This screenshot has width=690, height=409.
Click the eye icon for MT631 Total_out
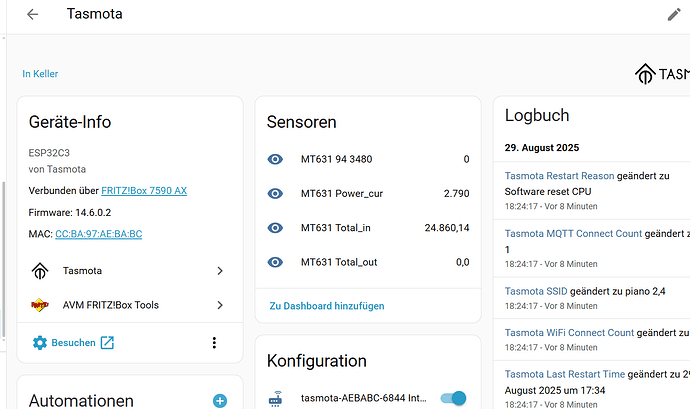[x=276, y=262]
